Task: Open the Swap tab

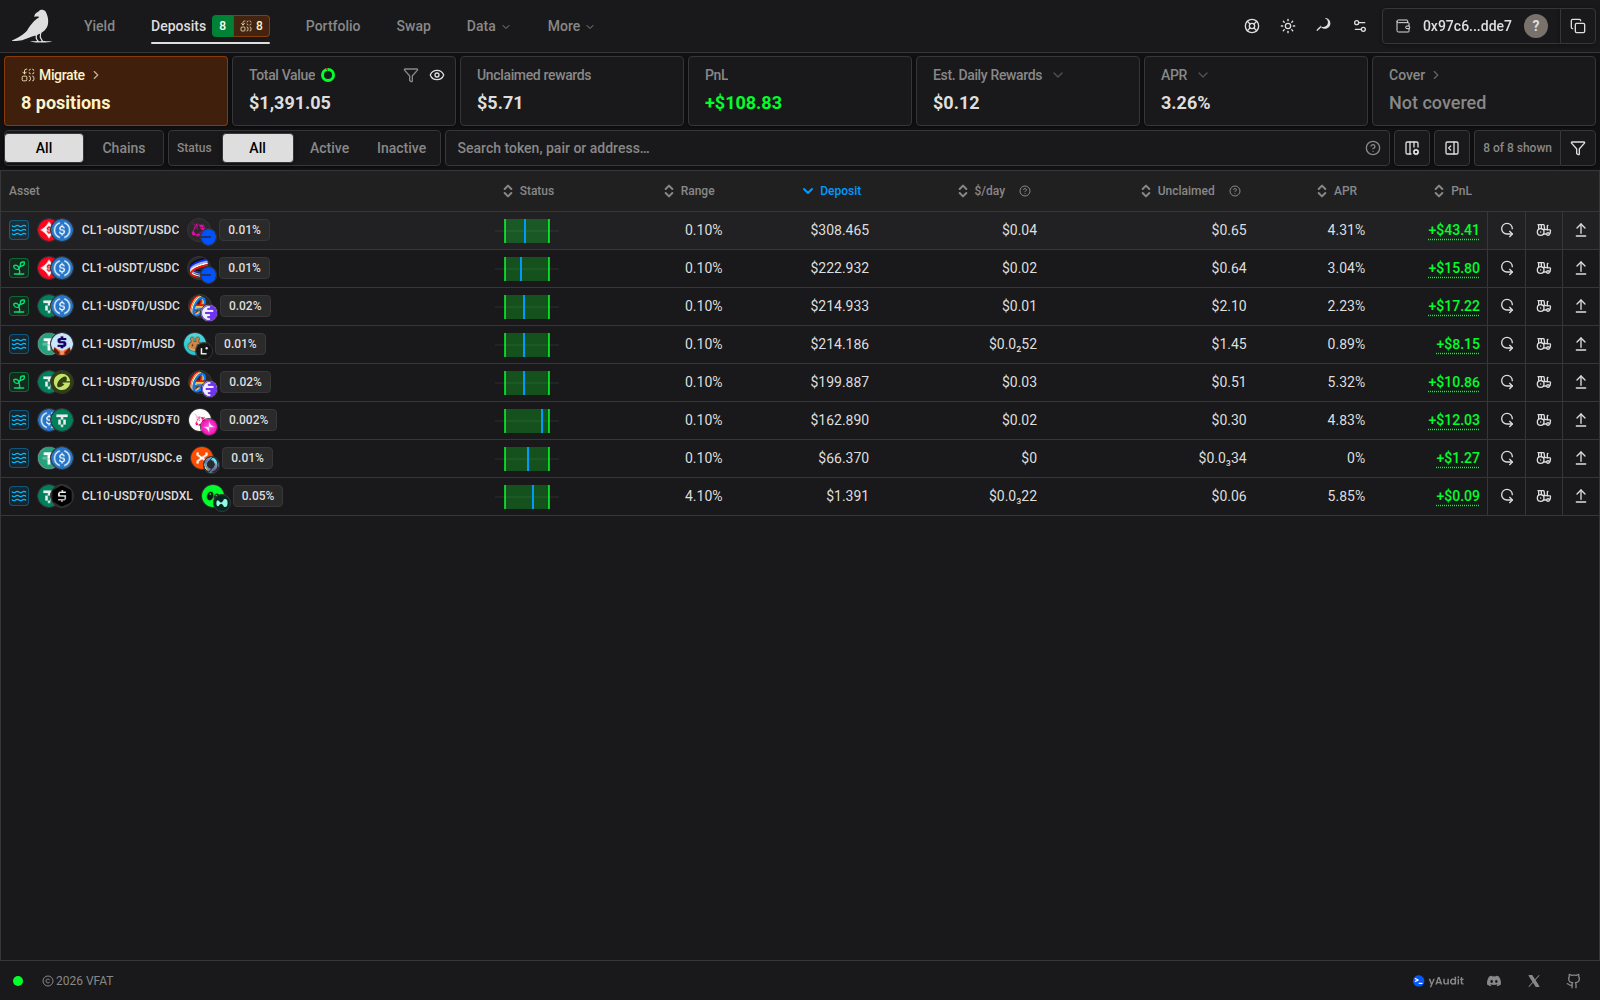Action: (413, 26)
